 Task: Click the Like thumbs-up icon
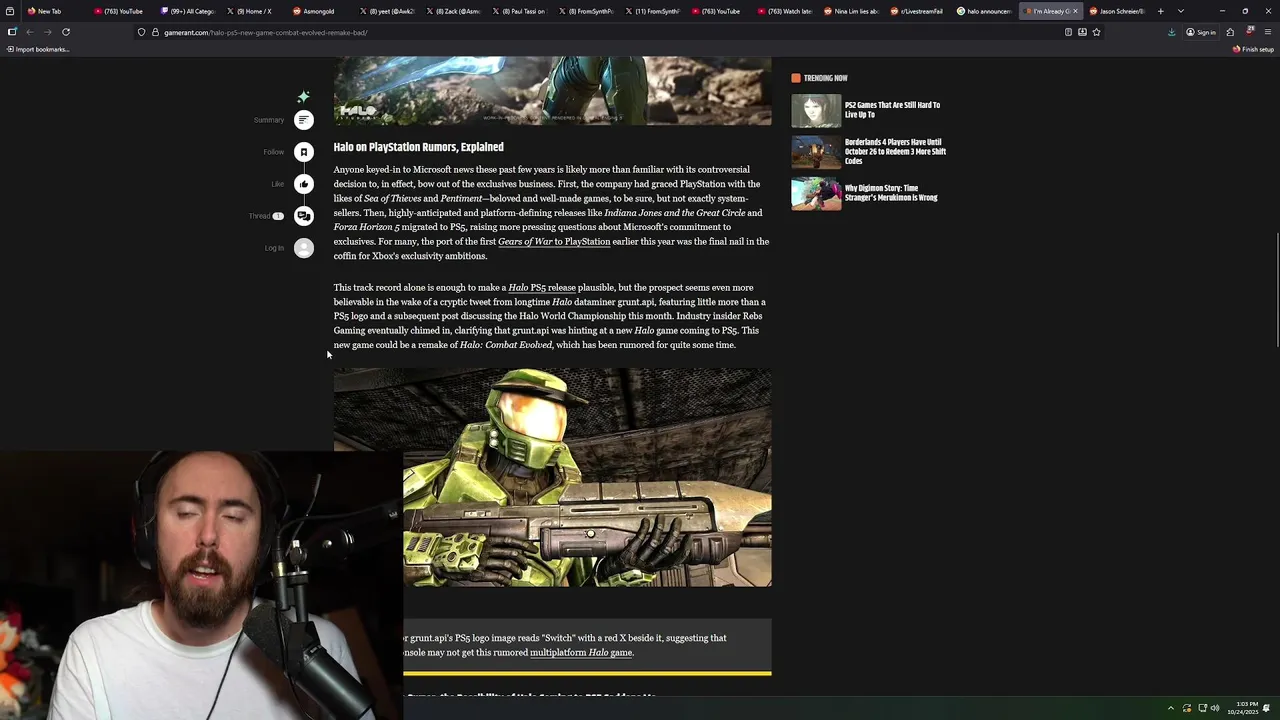(x=304, y=184)
